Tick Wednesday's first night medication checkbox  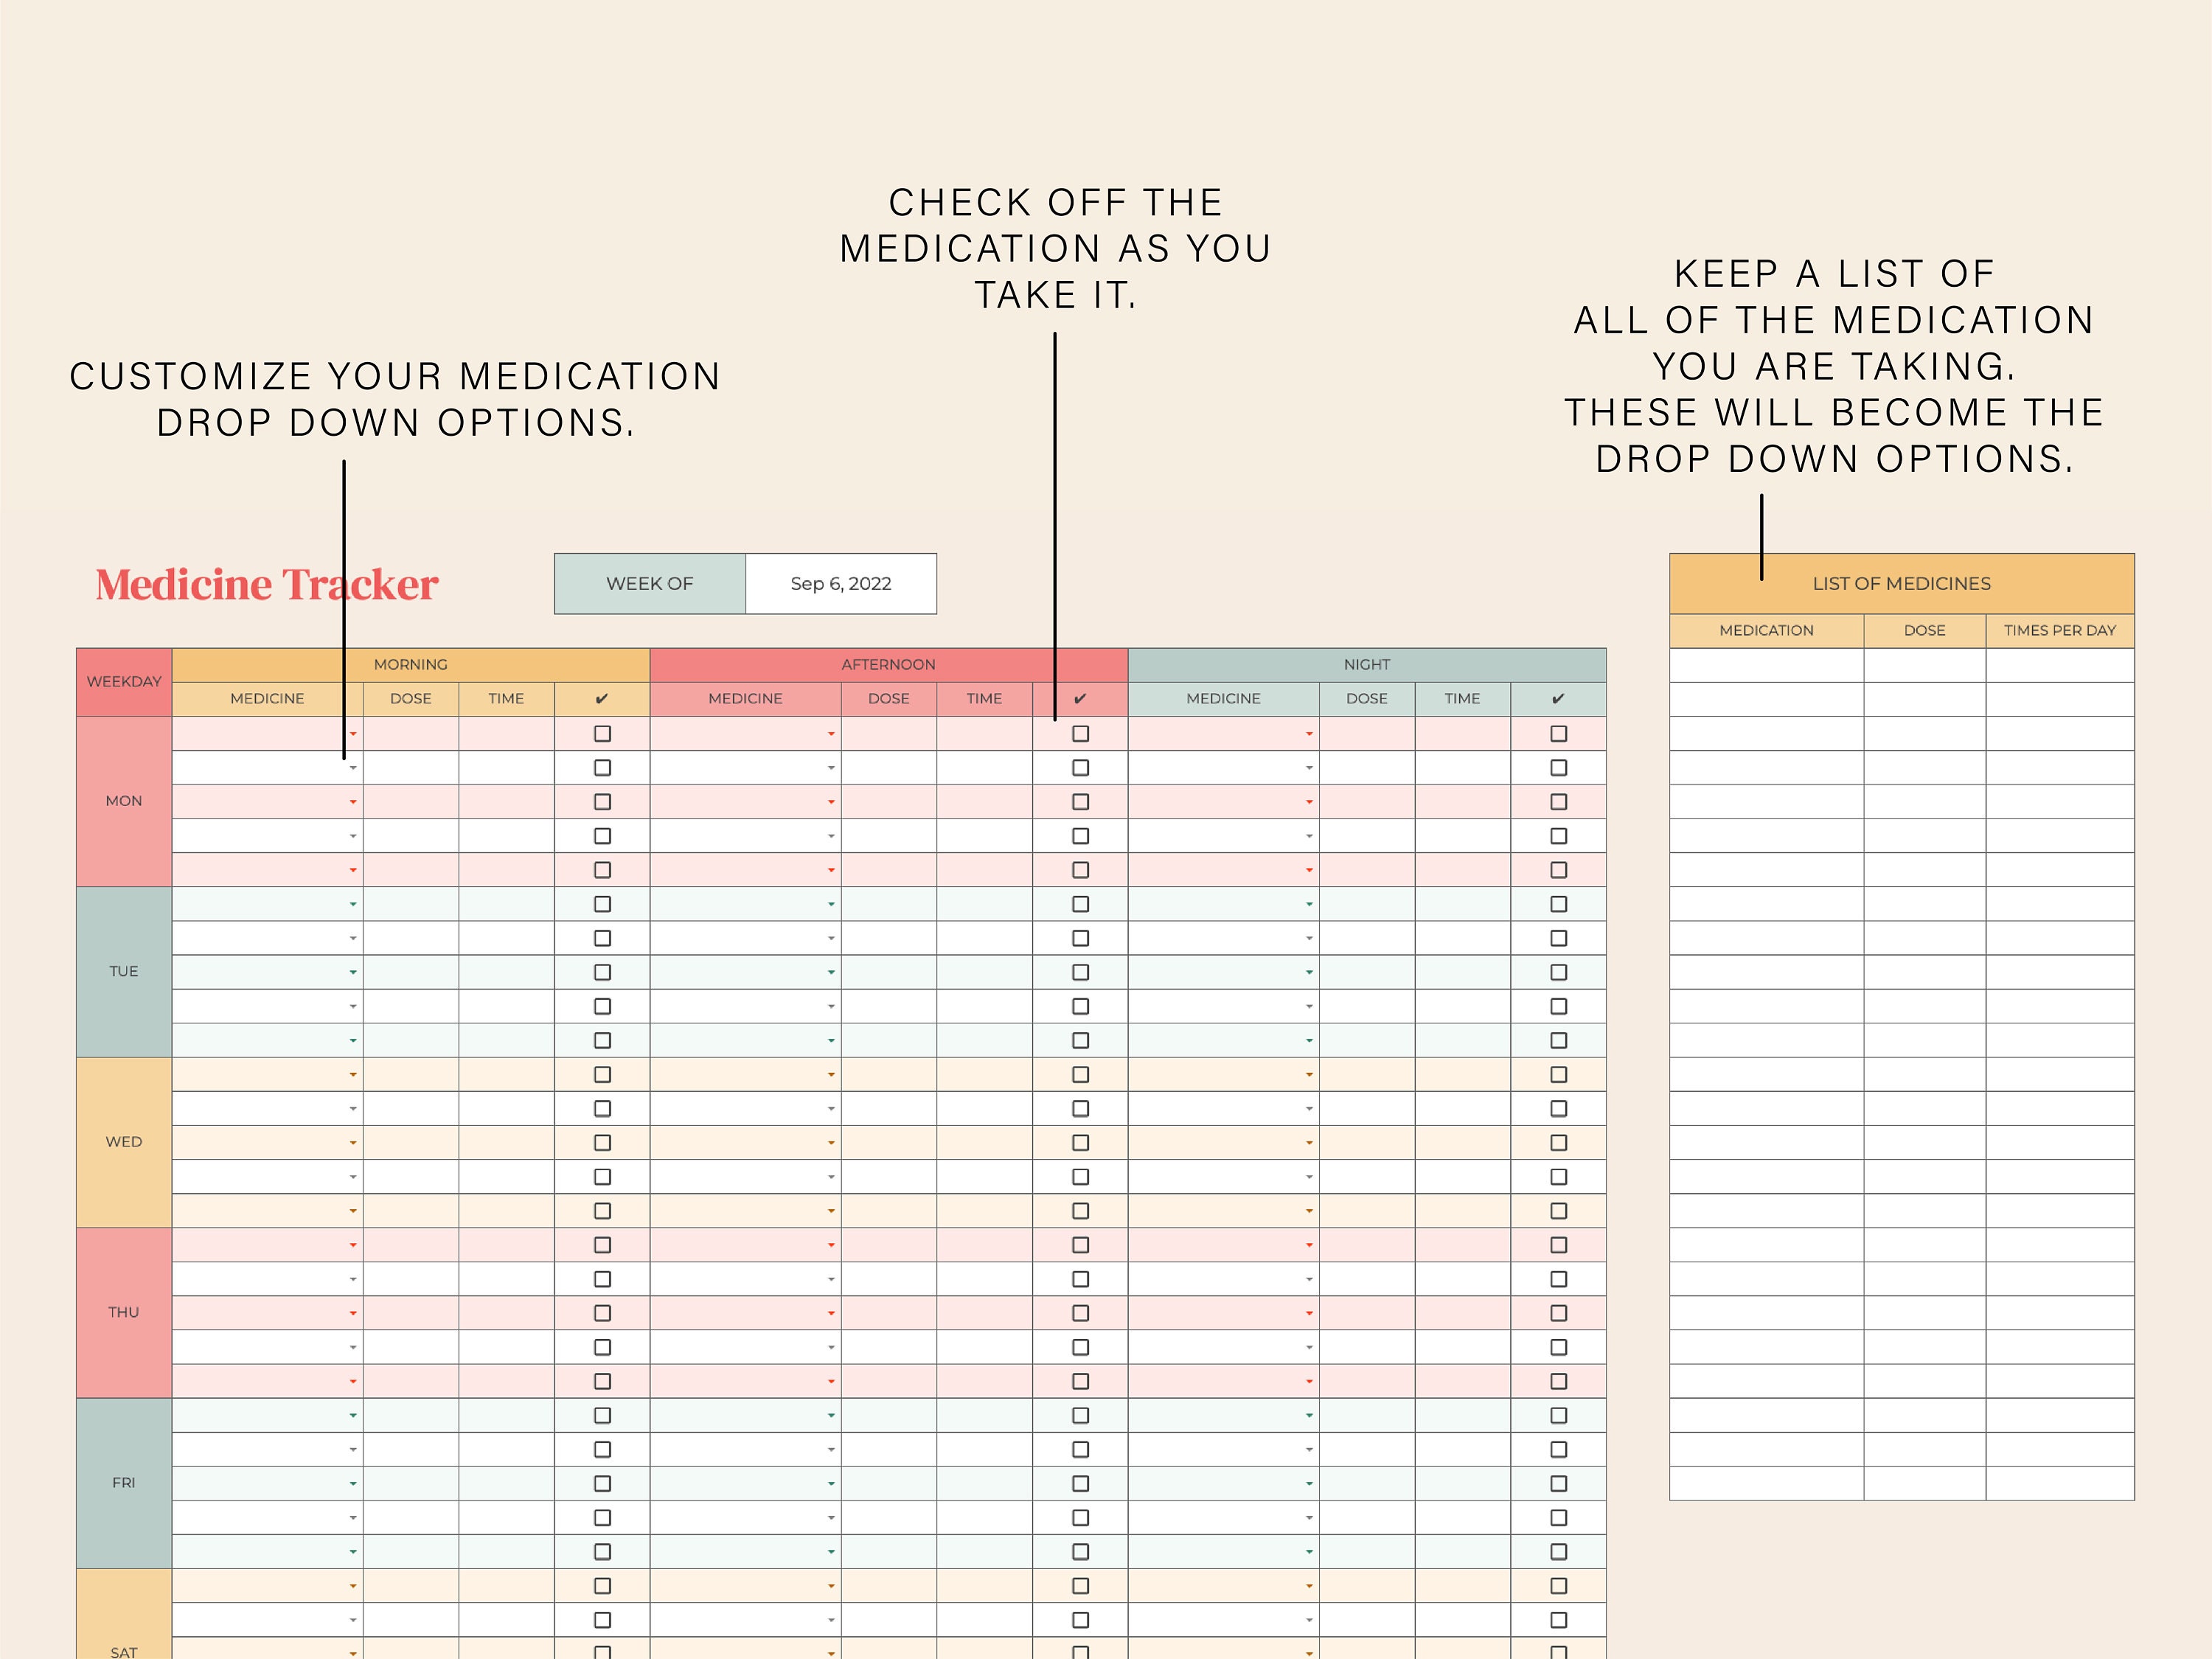point(1558,1074)
